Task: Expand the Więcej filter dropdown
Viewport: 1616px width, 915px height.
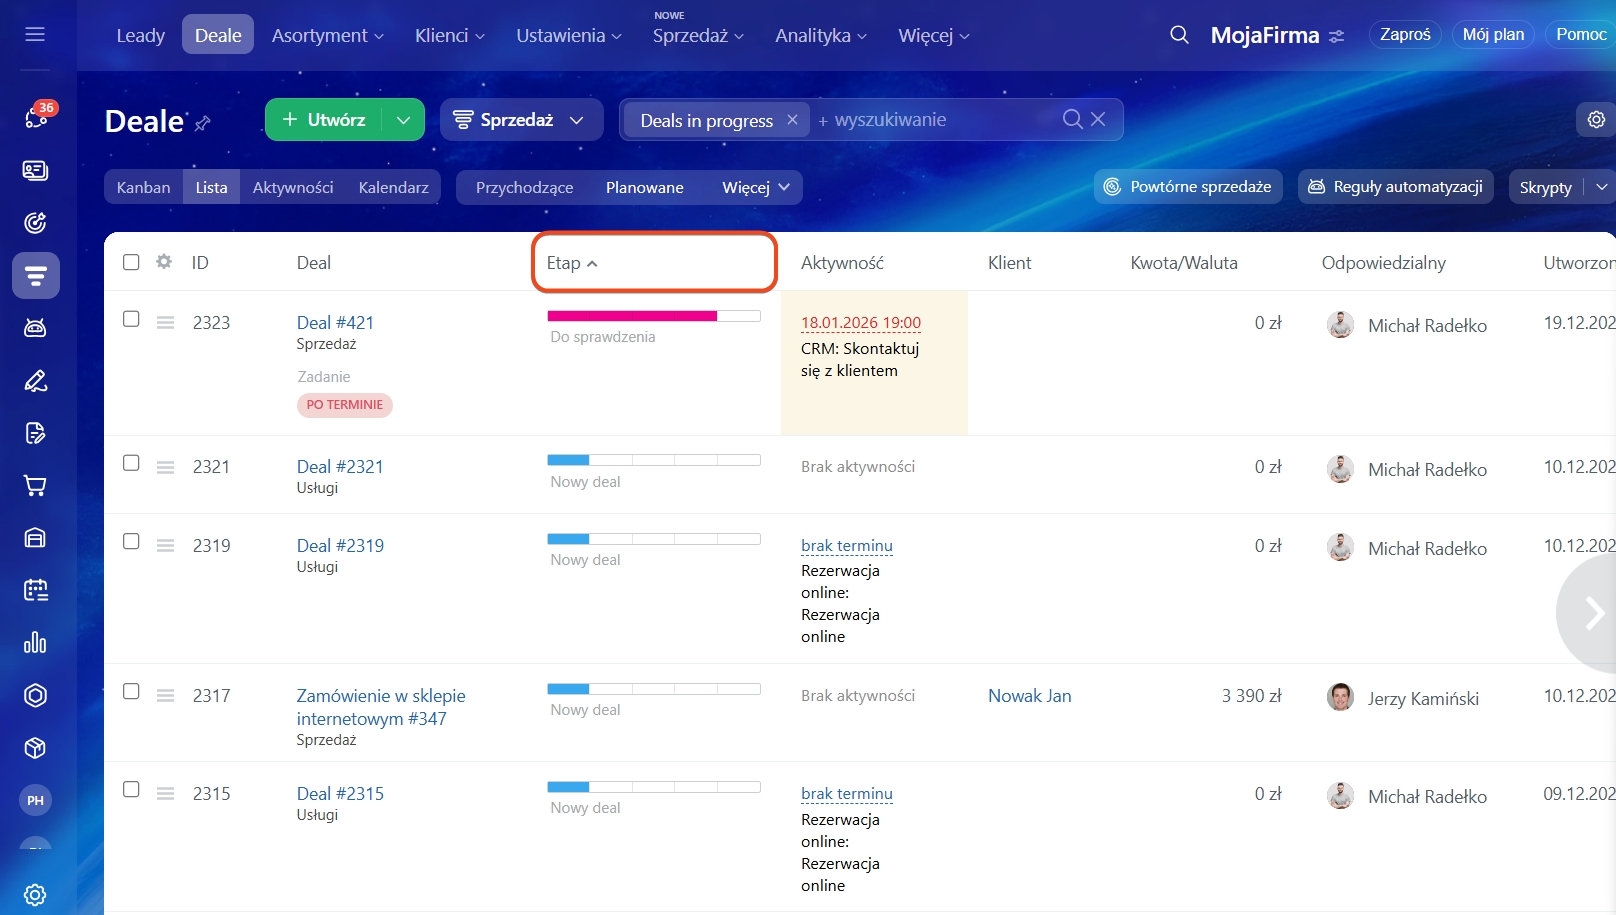Action: coord(756,188)
